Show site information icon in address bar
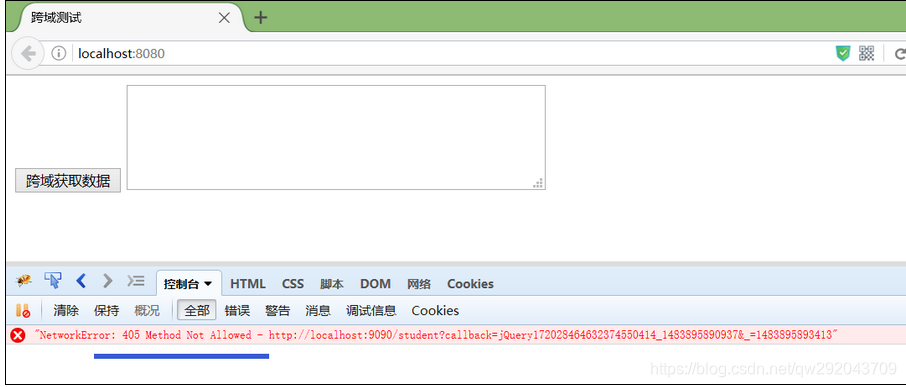906x387 pixels. point(59,54)
